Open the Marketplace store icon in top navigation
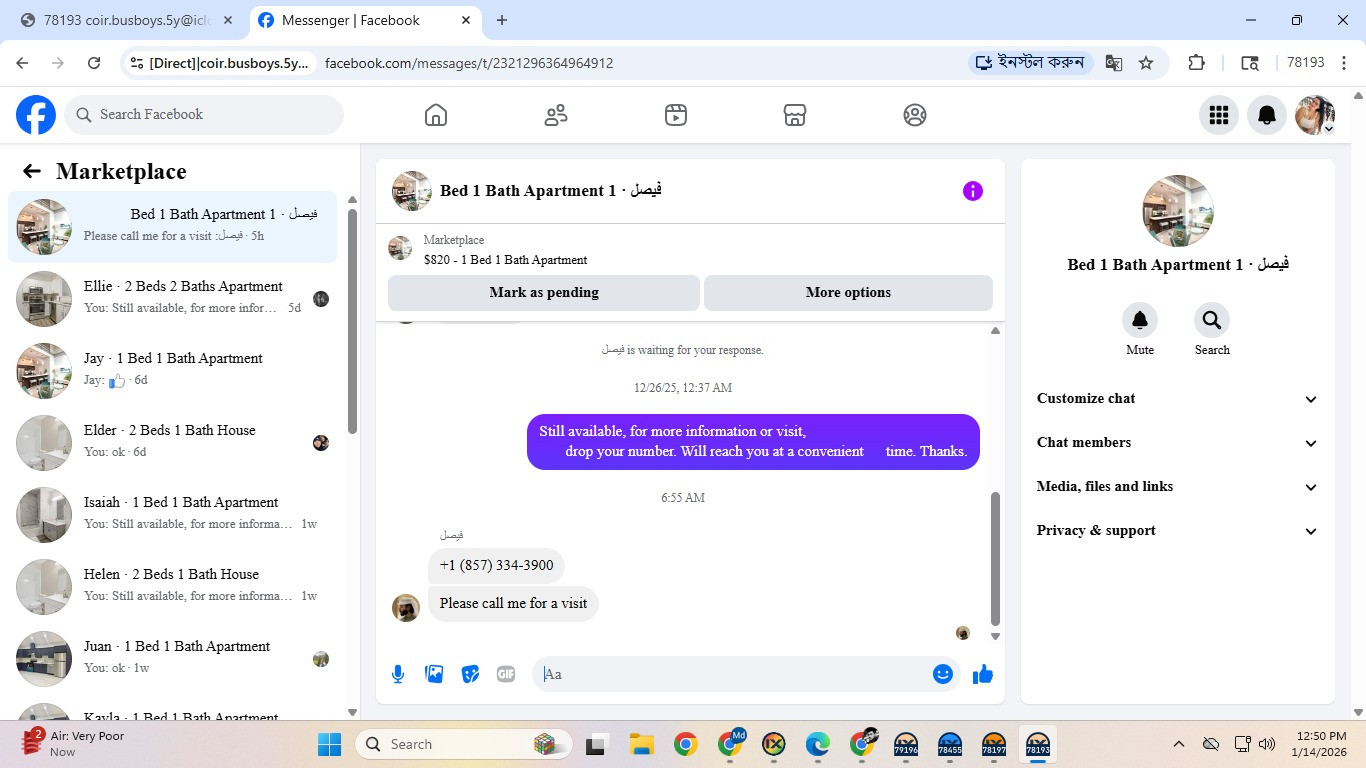This screenshot has height=768, width=1366. pos(795,115)
